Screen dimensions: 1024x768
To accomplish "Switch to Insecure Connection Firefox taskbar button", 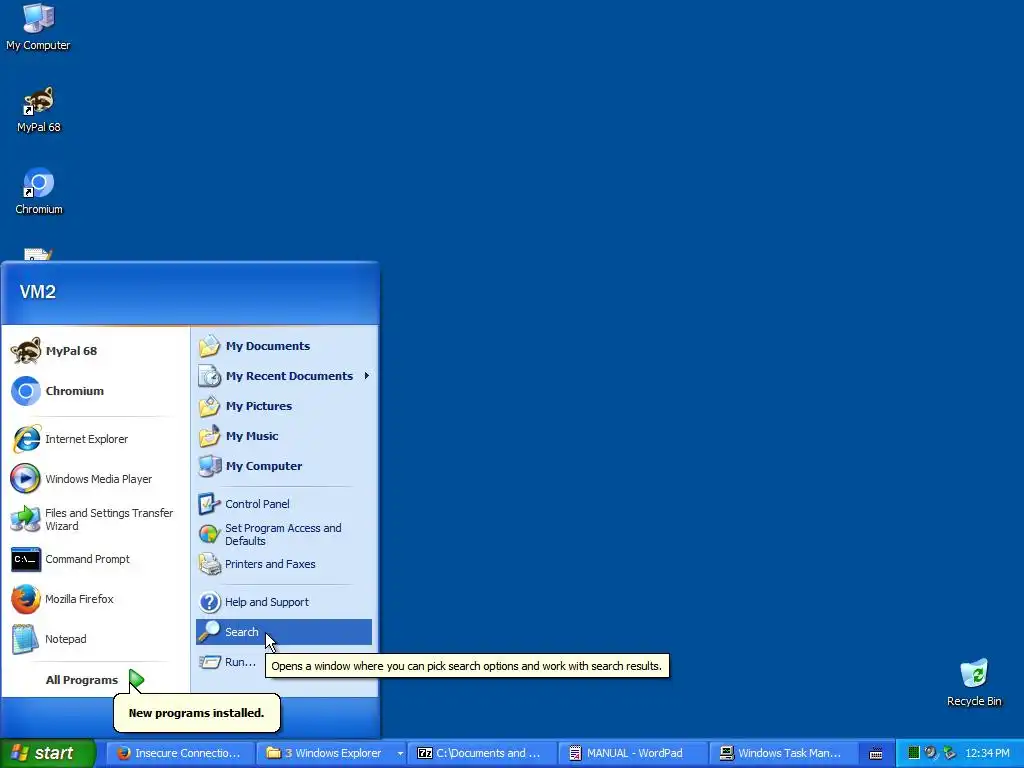I will pos(180,753).
